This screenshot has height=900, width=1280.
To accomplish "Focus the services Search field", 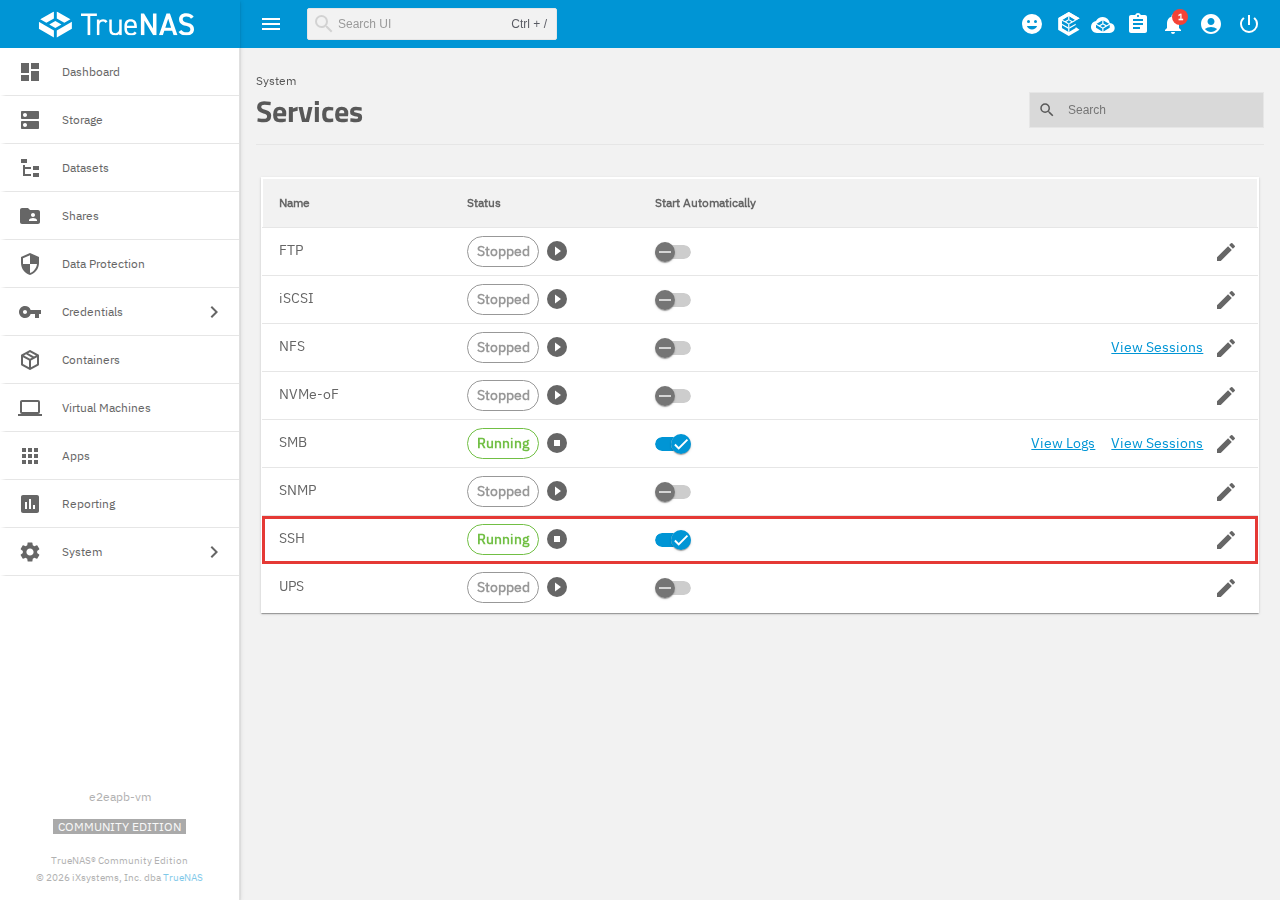I will pos(1146,110).
